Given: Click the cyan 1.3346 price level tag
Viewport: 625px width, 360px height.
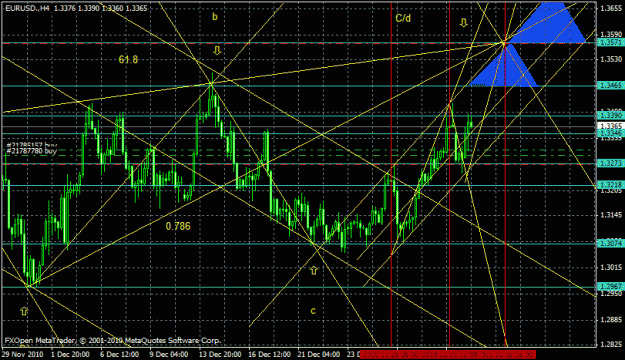Looking at the screenshot, I should (x=610, y=133).
